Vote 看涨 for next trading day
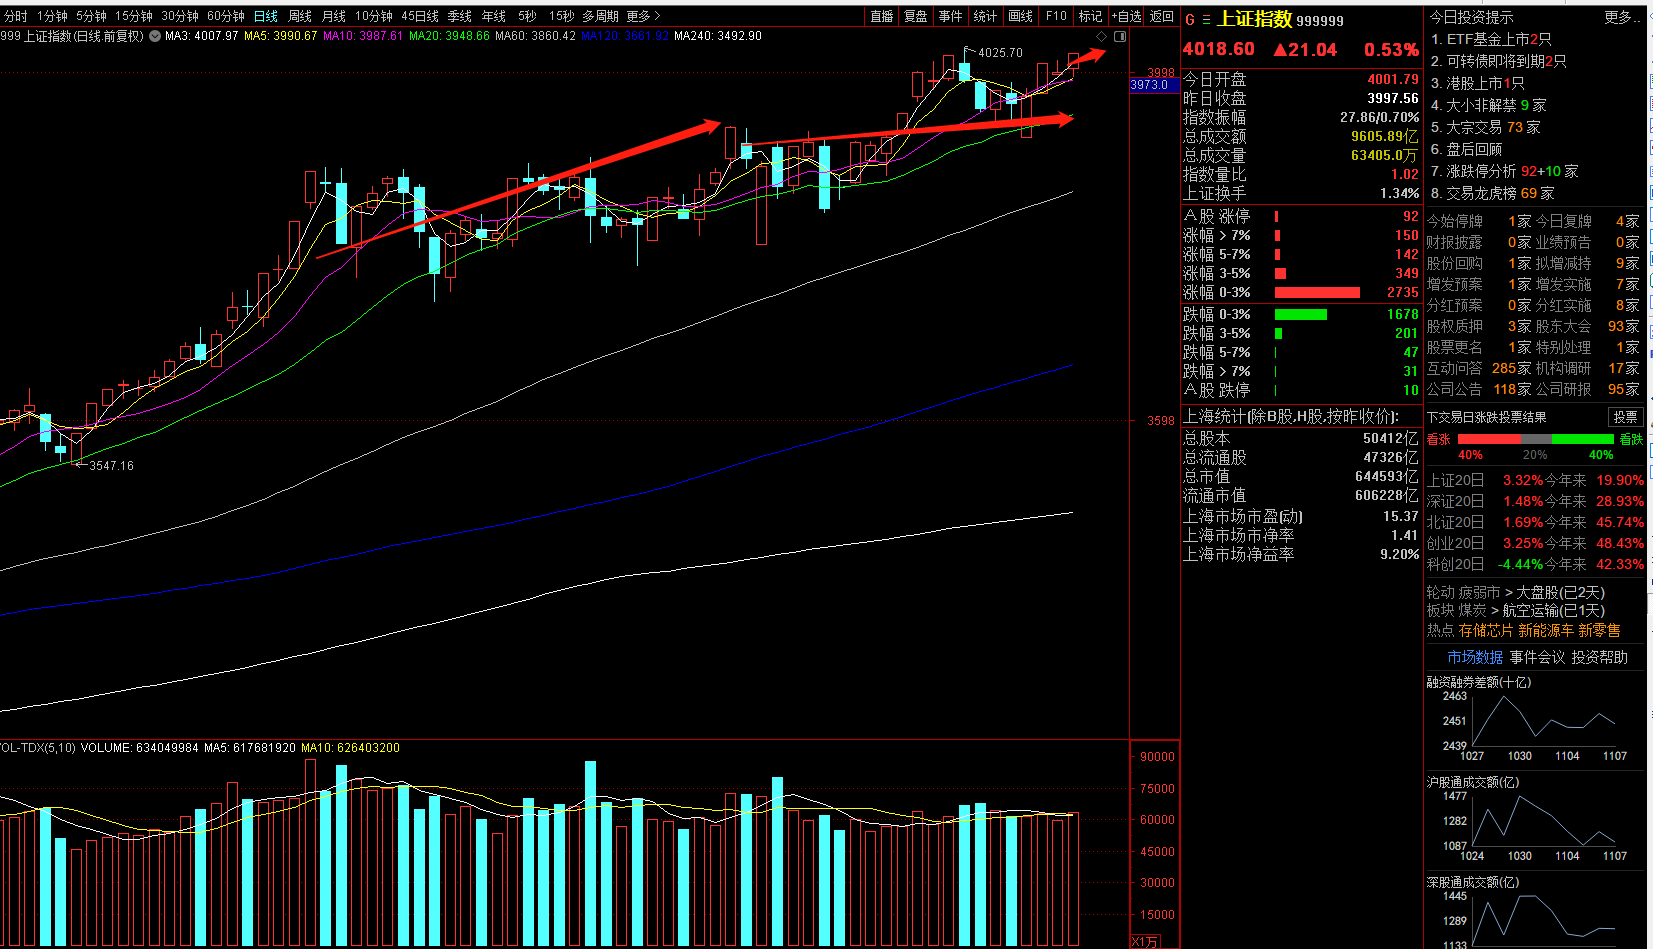This screenshot has height=949, width=1653. coord(1439,439)
